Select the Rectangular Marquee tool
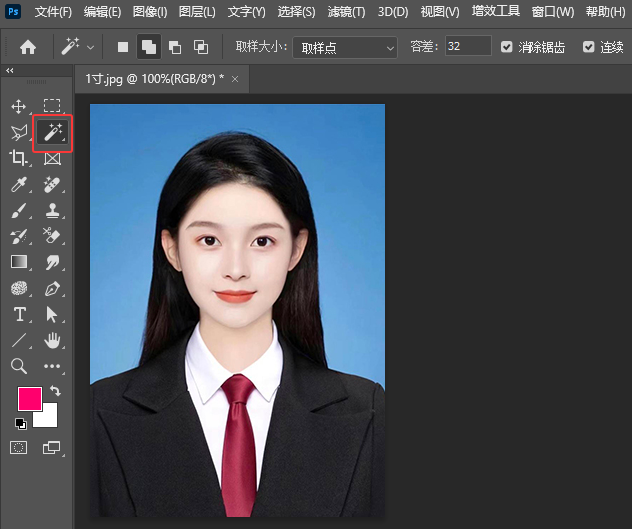Viewport: 632px width, 529px height. [x=52, y=106]
